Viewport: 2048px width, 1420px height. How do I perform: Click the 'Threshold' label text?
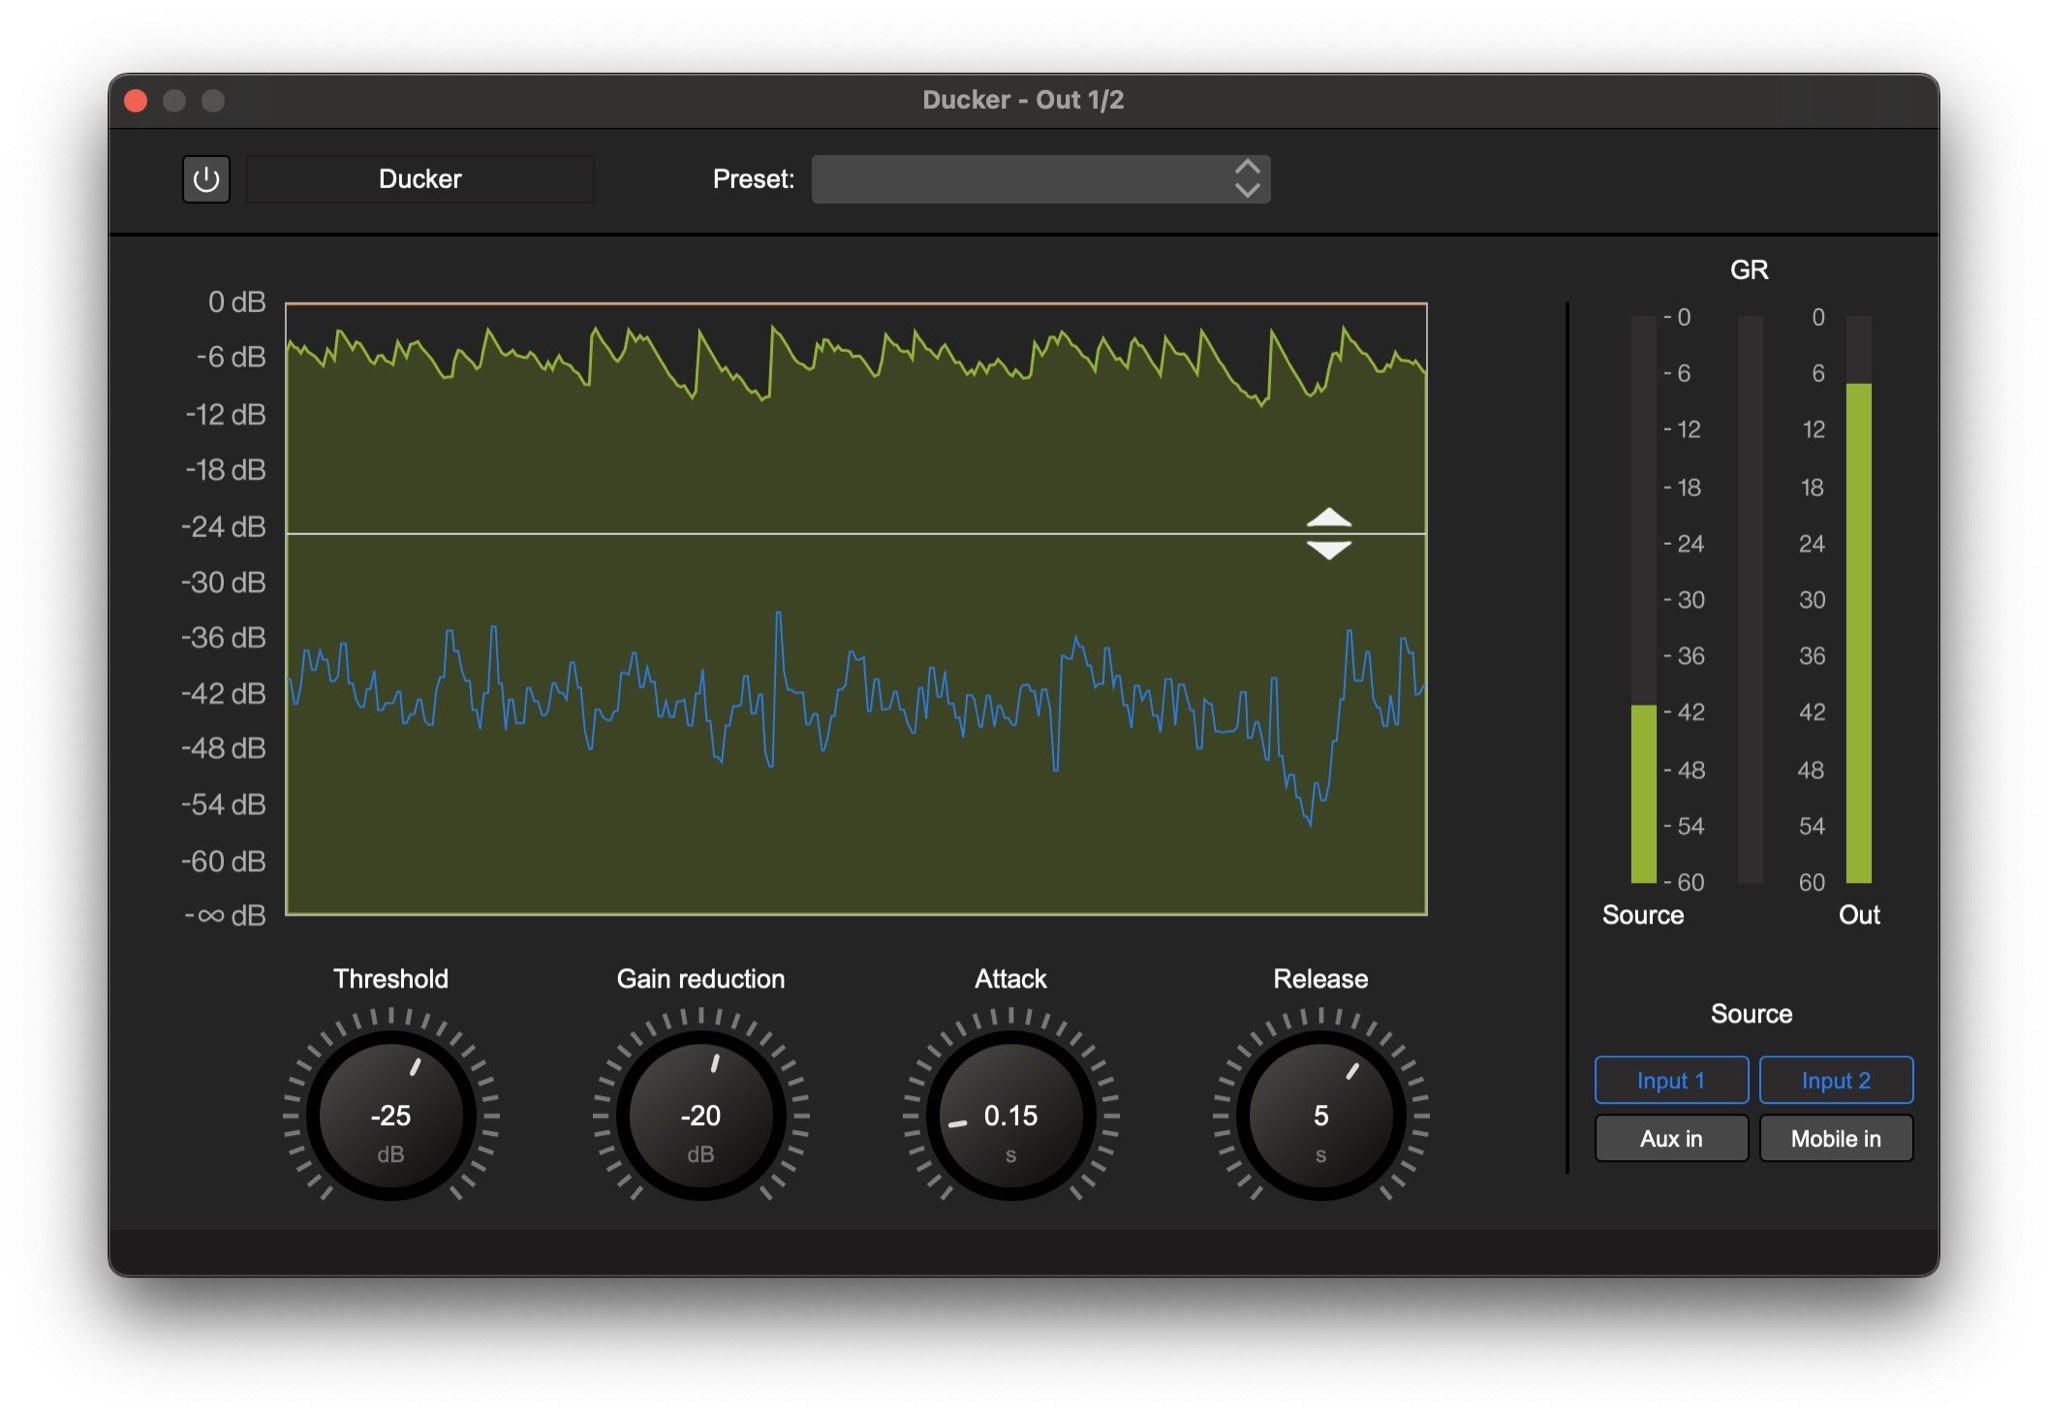click(x=391, y=979)
